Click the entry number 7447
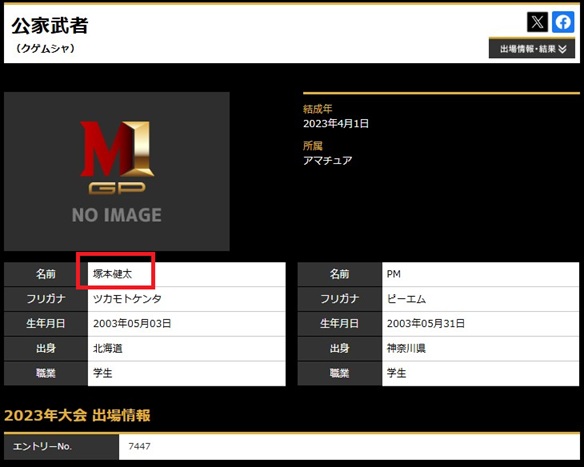584x467 pixels. point(139,446)
